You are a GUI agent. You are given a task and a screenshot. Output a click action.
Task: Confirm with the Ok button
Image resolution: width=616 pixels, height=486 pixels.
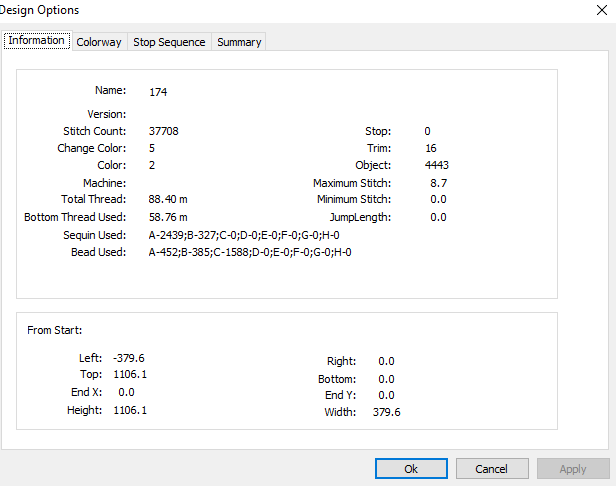click(411, 469)
